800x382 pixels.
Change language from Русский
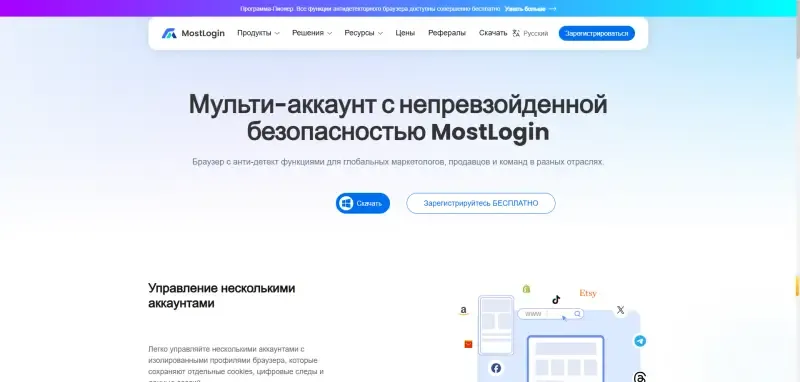(x=535, y=34)
